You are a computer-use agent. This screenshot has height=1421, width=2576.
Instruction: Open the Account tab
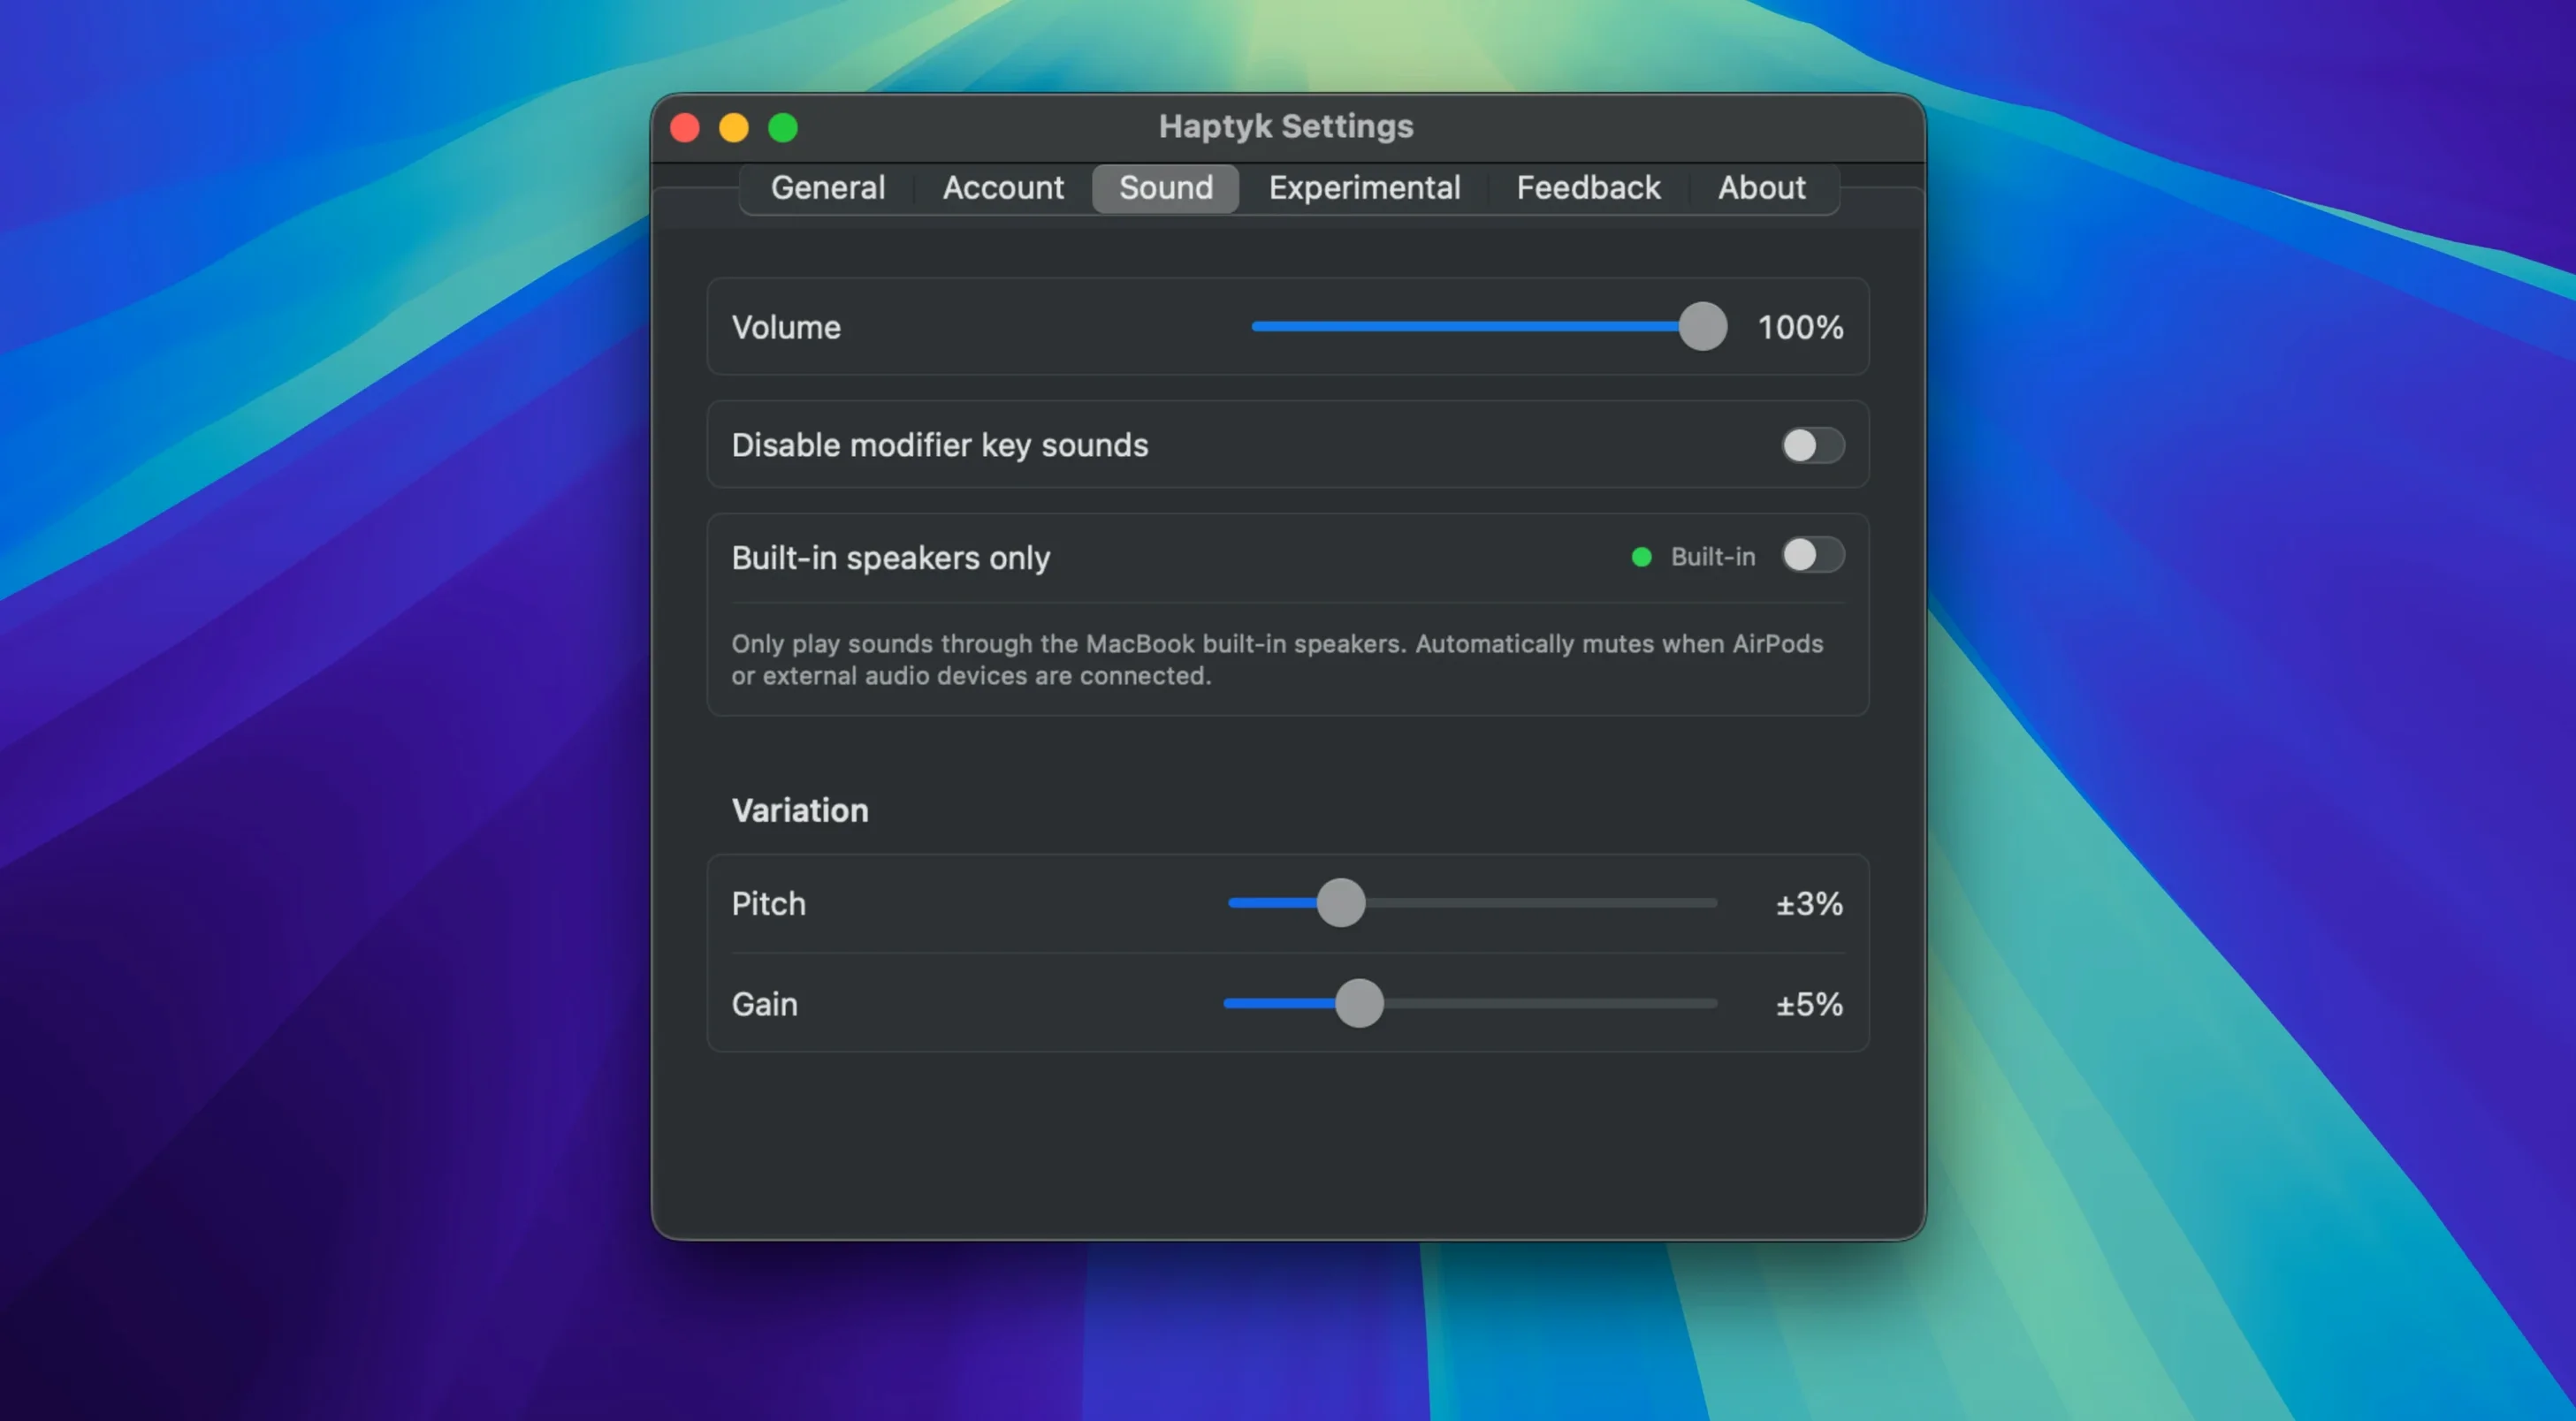(1003, 188)
